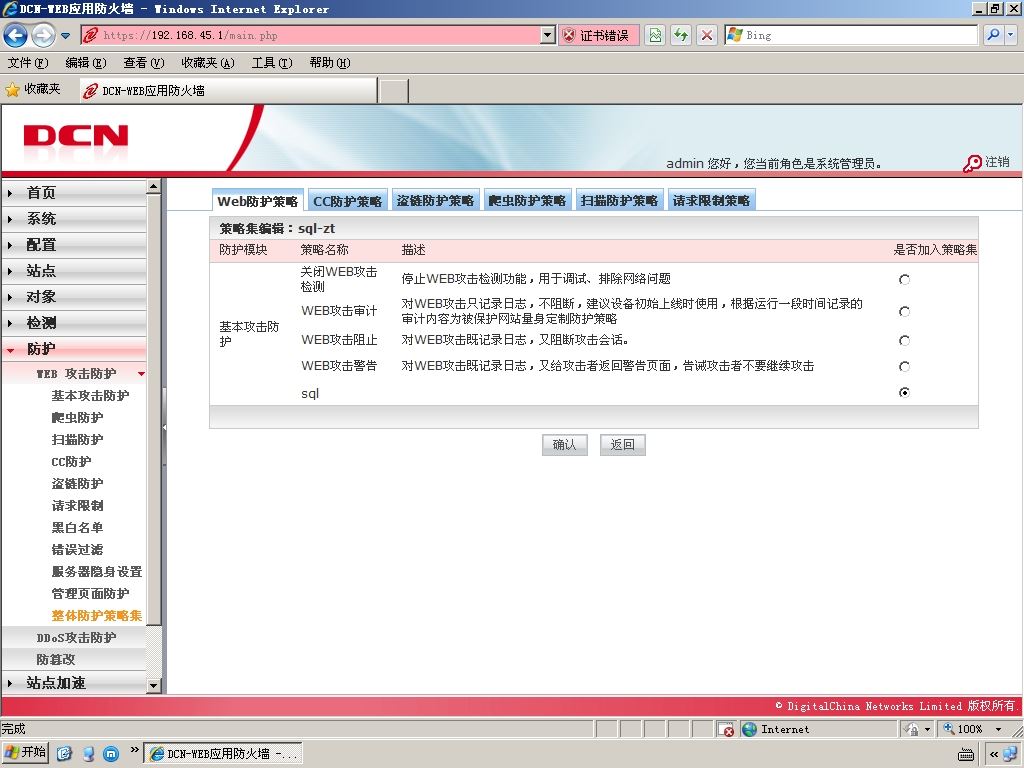
Task: Select radio for WEB攻击审计 policy
Action: pos(904,312)
